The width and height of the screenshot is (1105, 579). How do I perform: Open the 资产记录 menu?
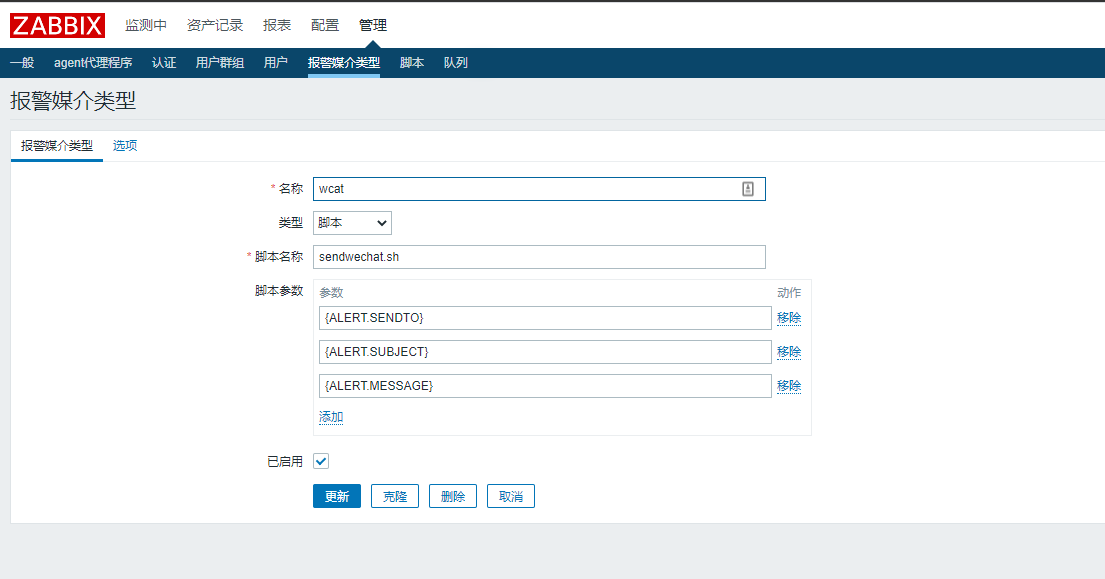click(x=215, y=25)
